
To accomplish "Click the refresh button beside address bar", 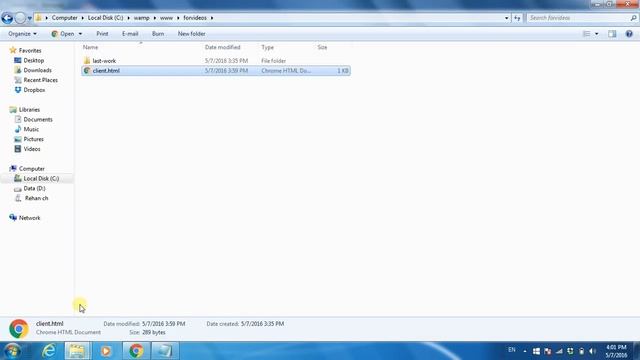I will pos(517,18).
